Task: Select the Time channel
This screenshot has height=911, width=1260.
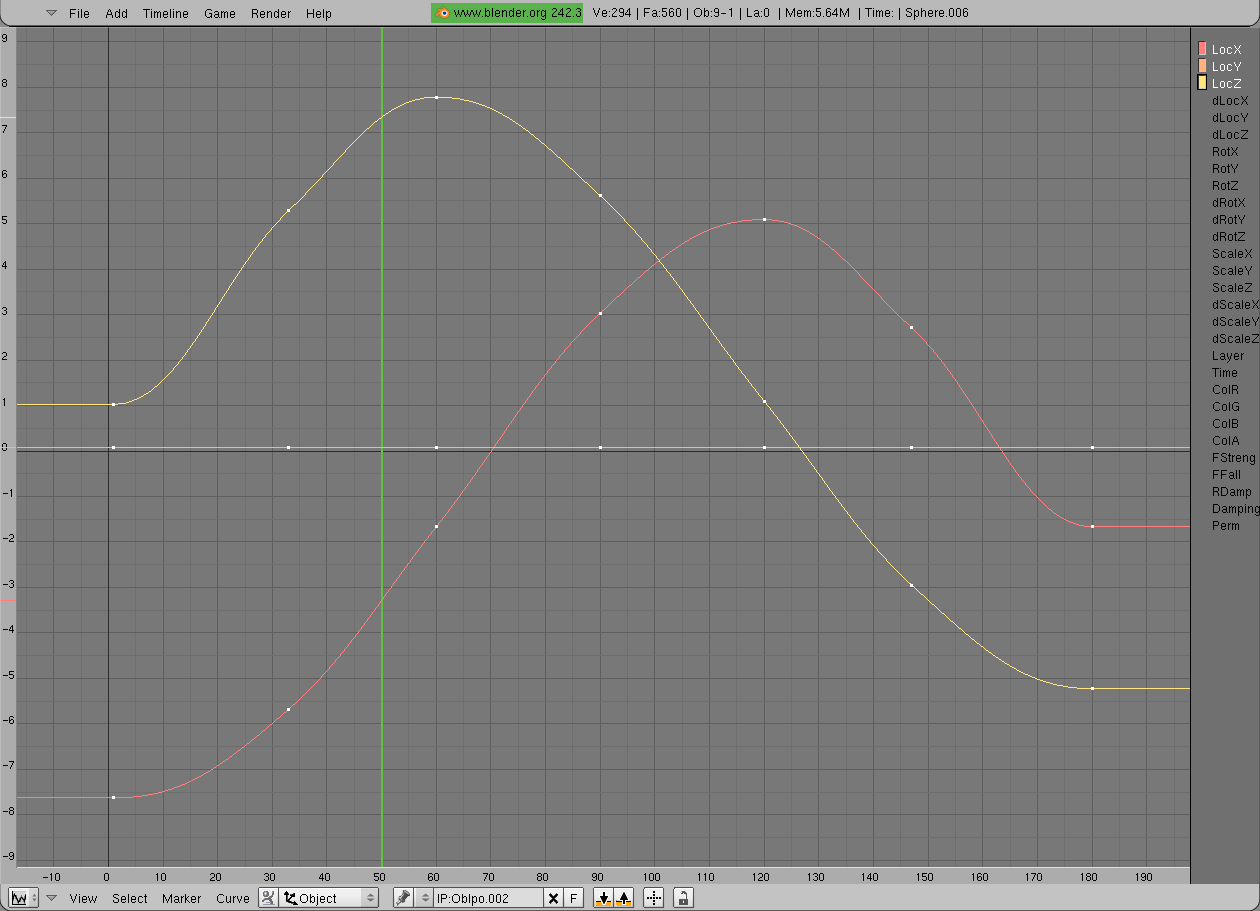Action: point(1225,372)
